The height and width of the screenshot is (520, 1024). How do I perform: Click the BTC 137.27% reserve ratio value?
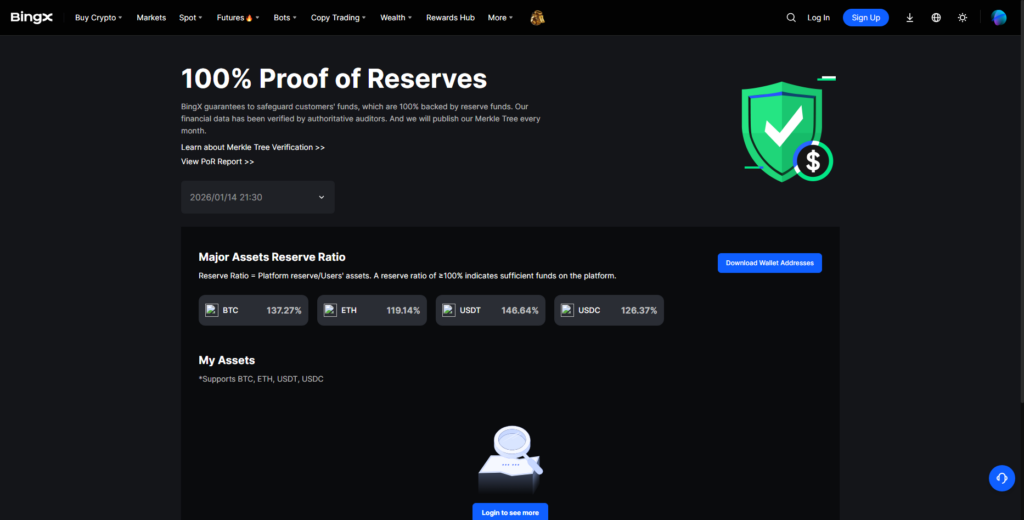point(284,310)
